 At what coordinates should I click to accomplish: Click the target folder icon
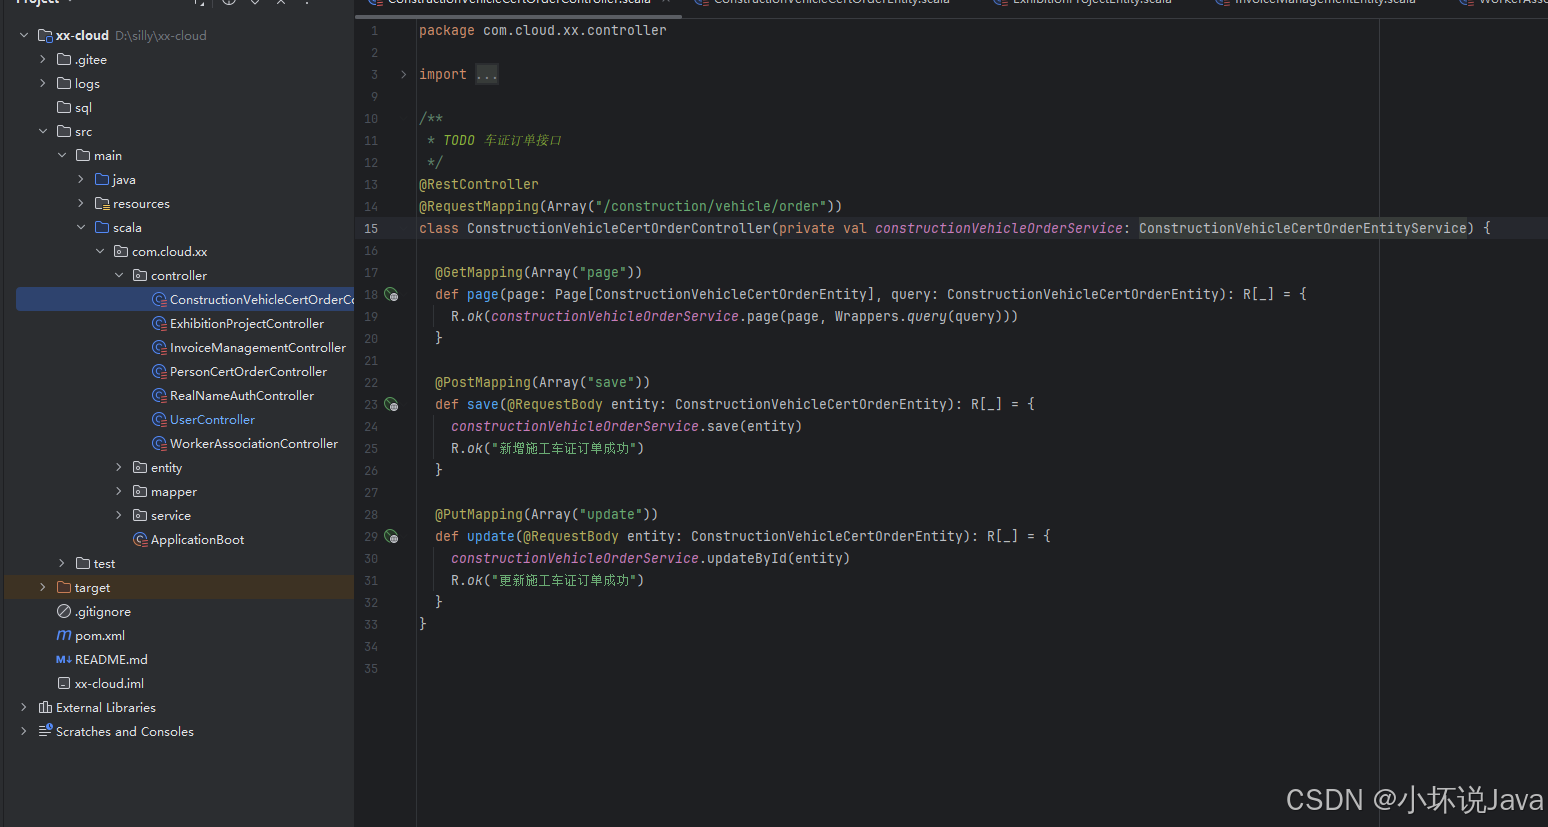pos(64,587)
